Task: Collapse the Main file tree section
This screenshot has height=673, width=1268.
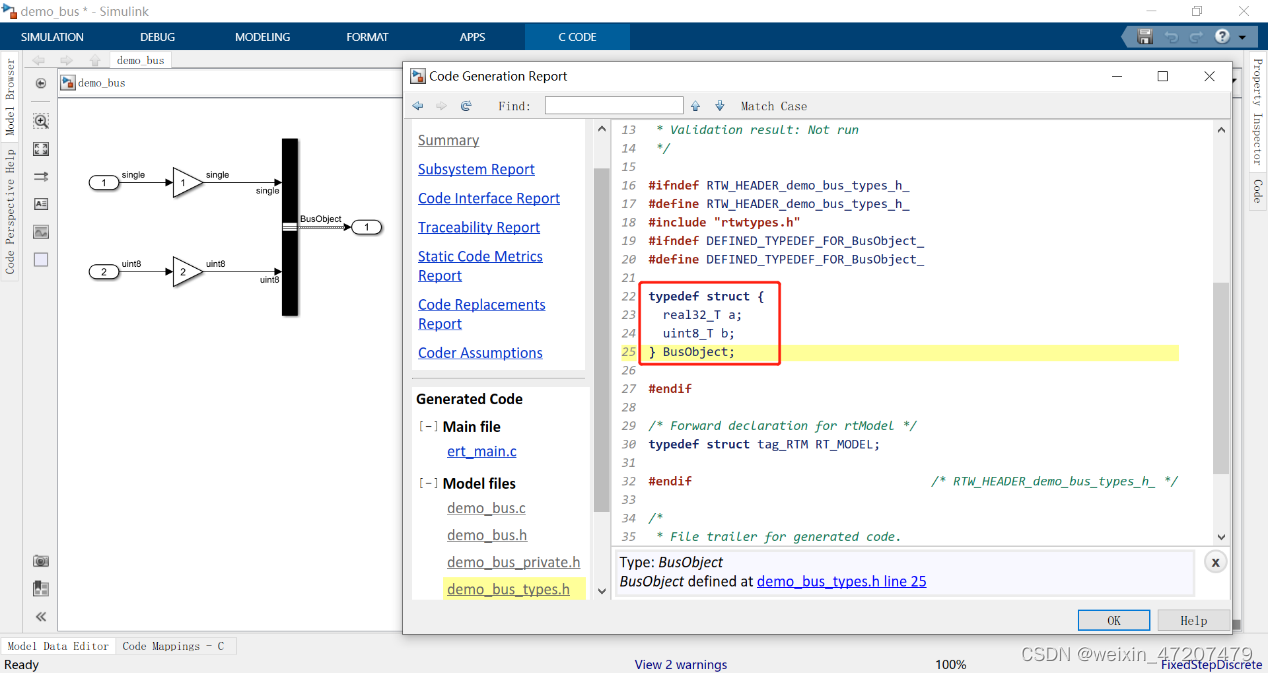Action: coord(427,427)
